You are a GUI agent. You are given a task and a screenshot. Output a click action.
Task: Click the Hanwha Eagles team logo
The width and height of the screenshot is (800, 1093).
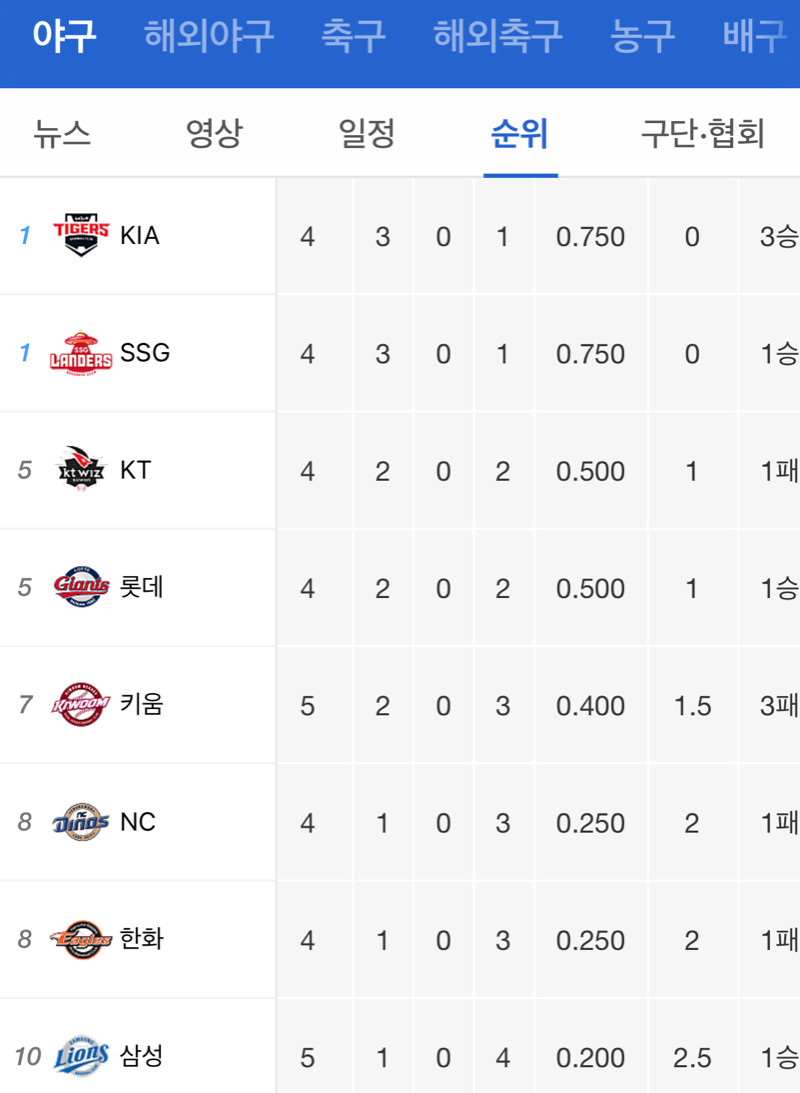click(81, 939)
